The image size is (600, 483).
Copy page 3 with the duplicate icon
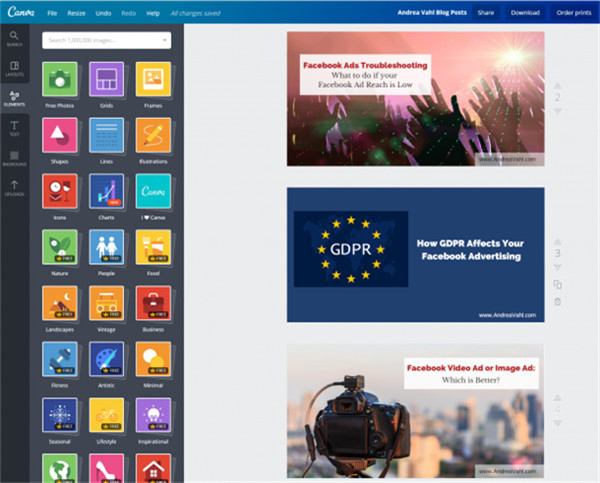(558, 284)
